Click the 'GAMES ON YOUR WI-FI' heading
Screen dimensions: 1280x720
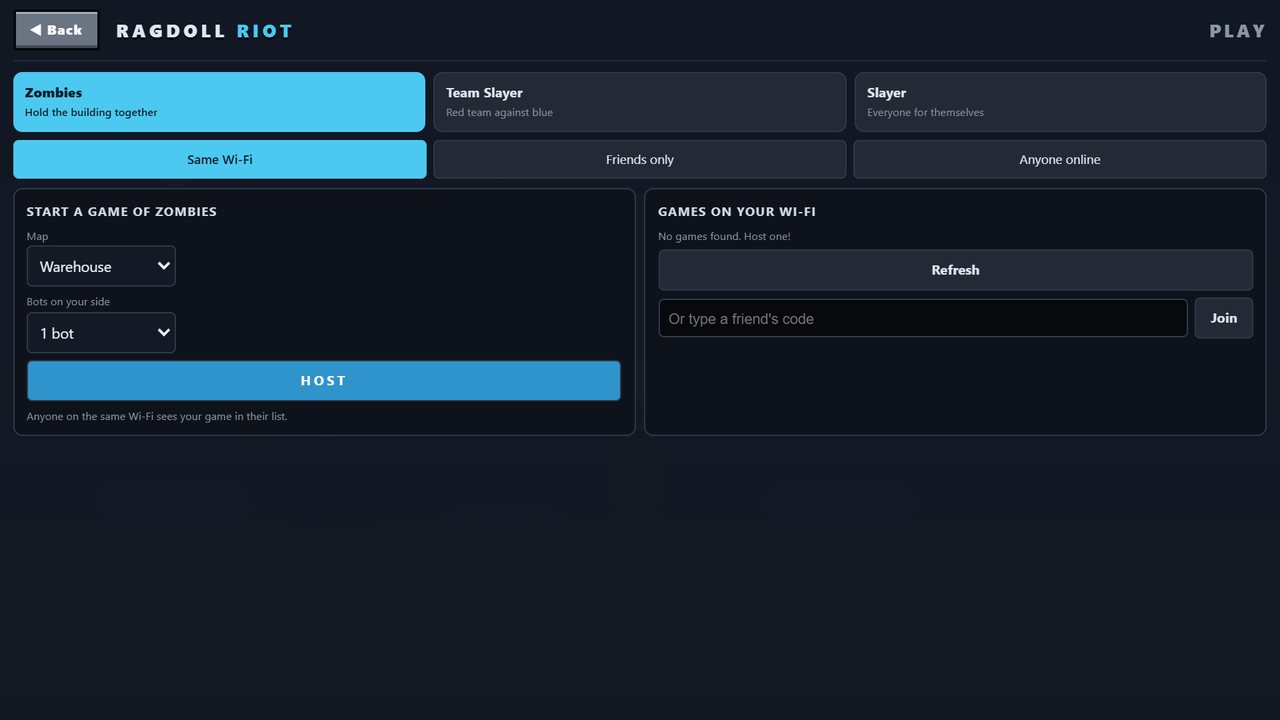pyautogui.click(x=737, y=212)
